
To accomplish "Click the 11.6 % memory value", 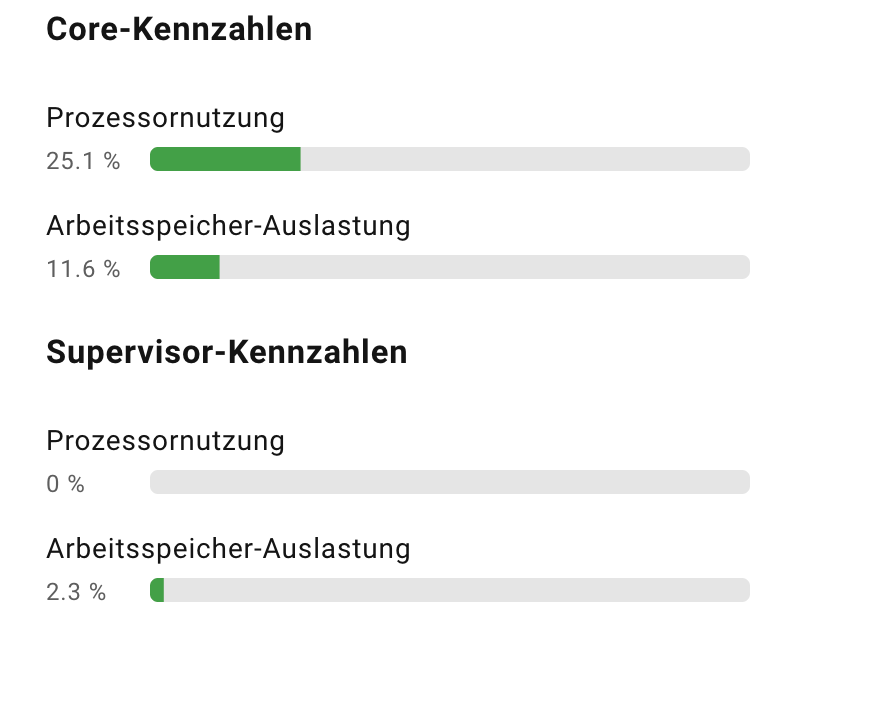I will point(83,269).
